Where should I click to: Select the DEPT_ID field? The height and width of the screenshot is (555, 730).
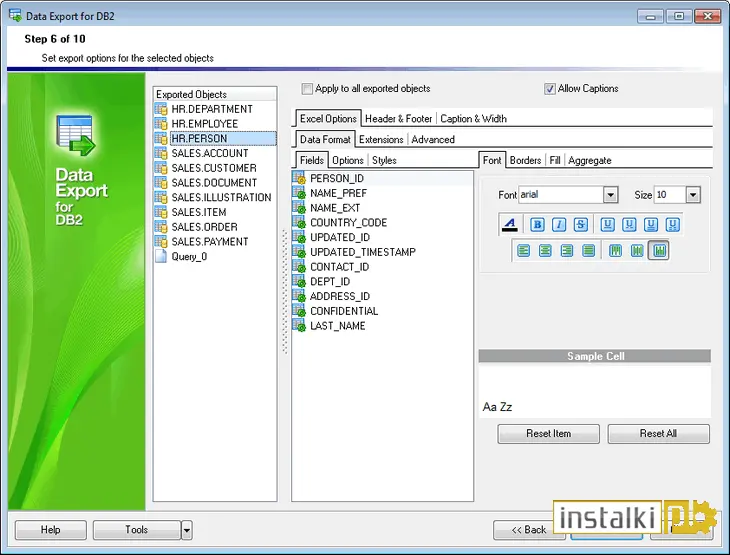pyautogui.click(x=330, y=282)
